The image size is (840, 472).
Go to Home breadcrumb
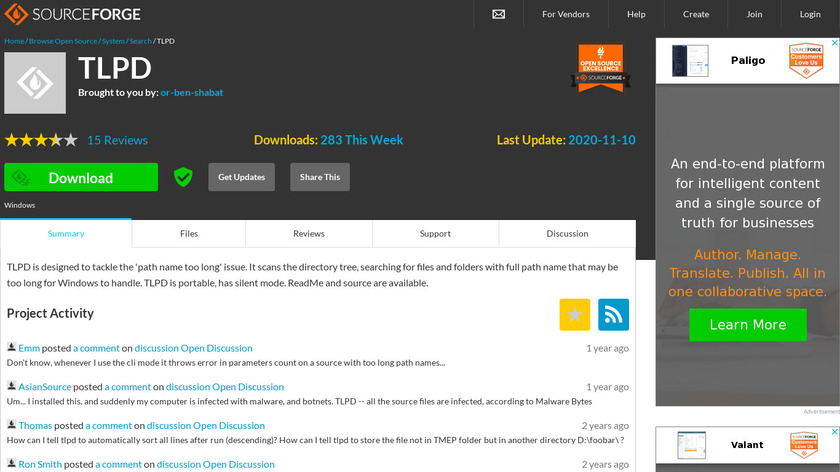(x=14, y=41)
